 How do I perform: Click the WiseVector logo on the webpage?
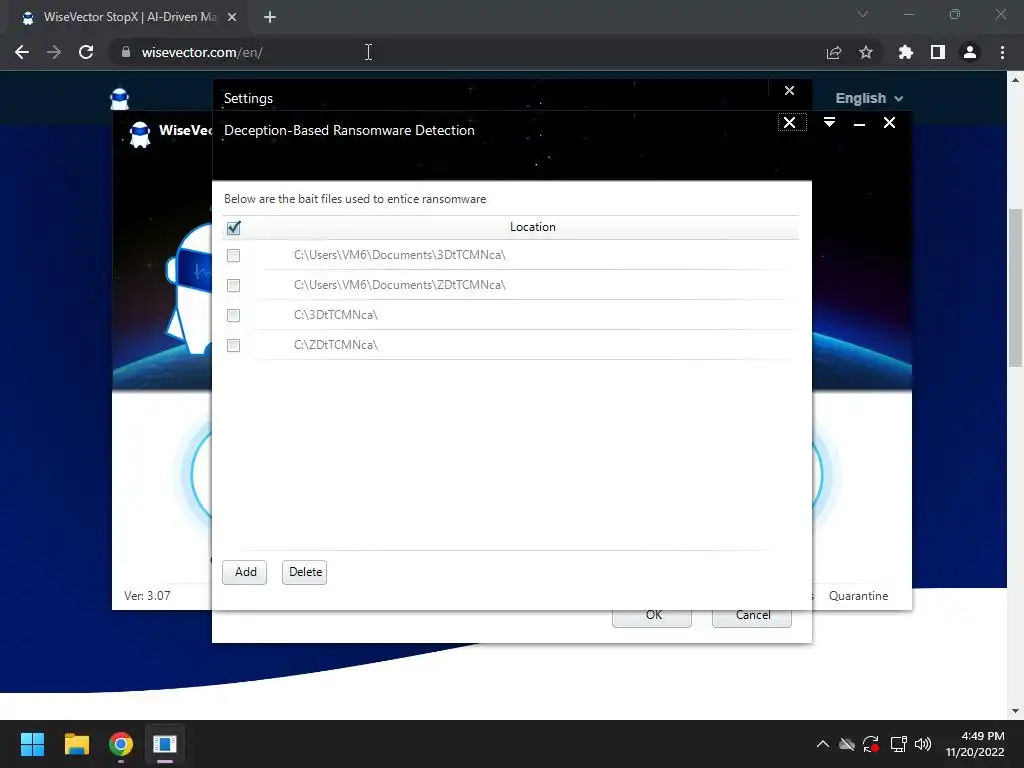(x=120, y=99)
